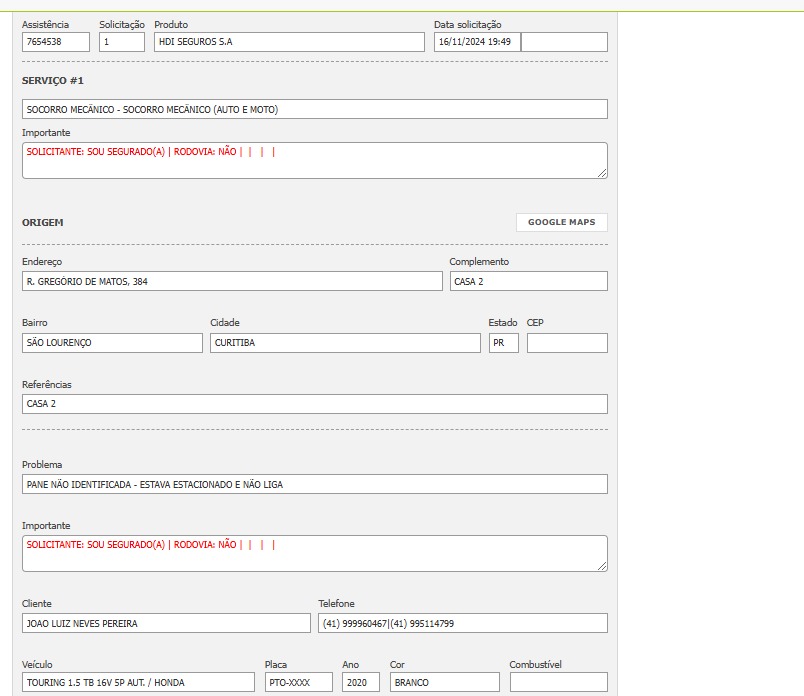Viewport: 804px width, 696px height.
Task: Focus the Produto field HDI SEGUROS S.A
Action: [x=289, y=42]
